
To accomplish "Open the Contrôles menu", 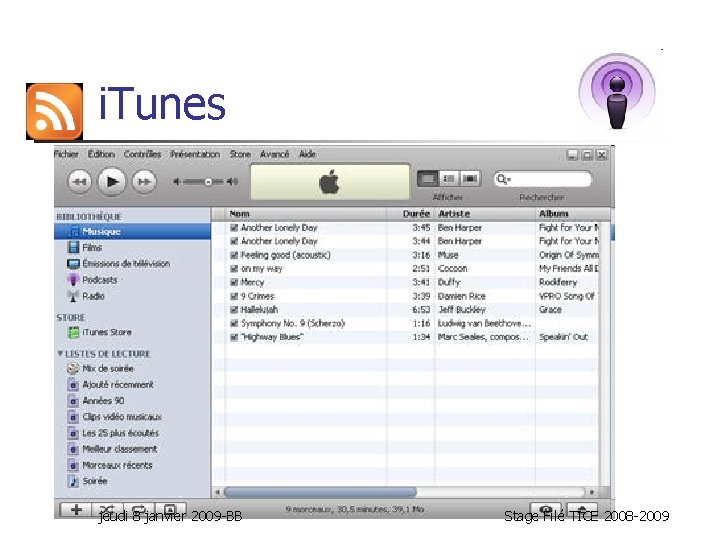I will point(142,154).
